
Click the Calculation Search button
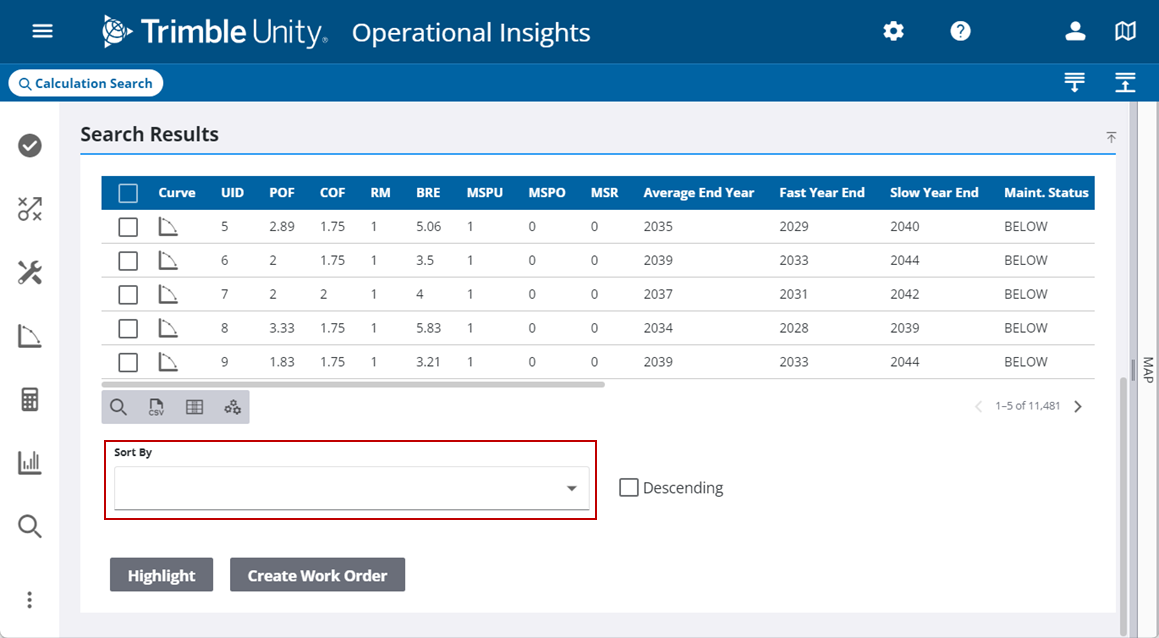(x=86, y=83)
